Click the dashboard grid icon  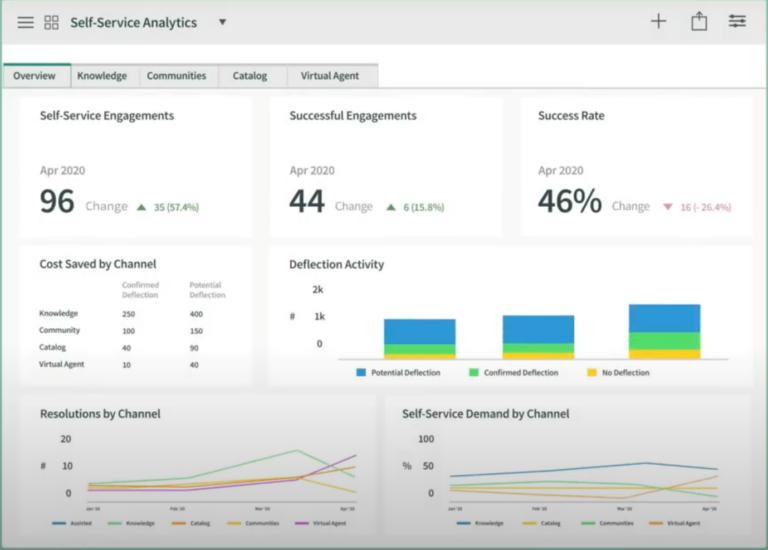point(51,23)
